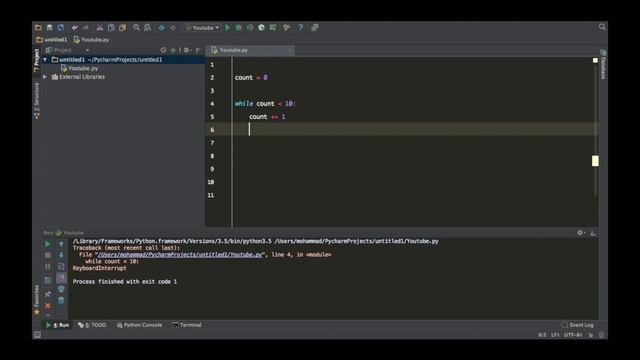The width and height of the screenshot is (640, 360).
Task: Click the Paste icon in the toolbar
Action: [122, 28]
